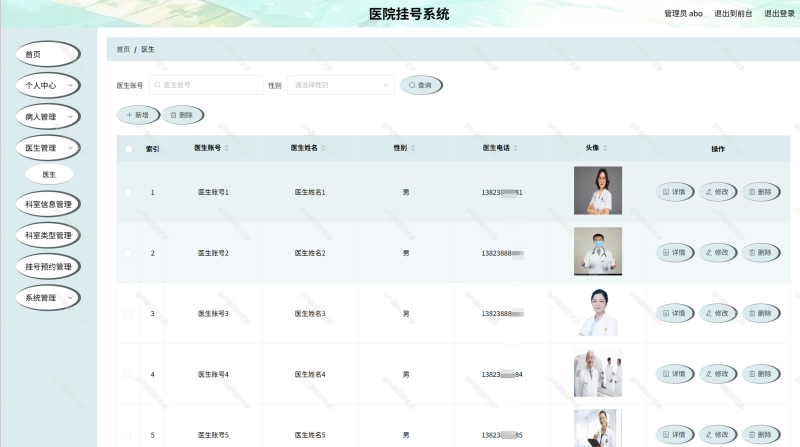Click 修改 for 医生账号3
Screen dimensions: 800x447
(x=717, y=313)
